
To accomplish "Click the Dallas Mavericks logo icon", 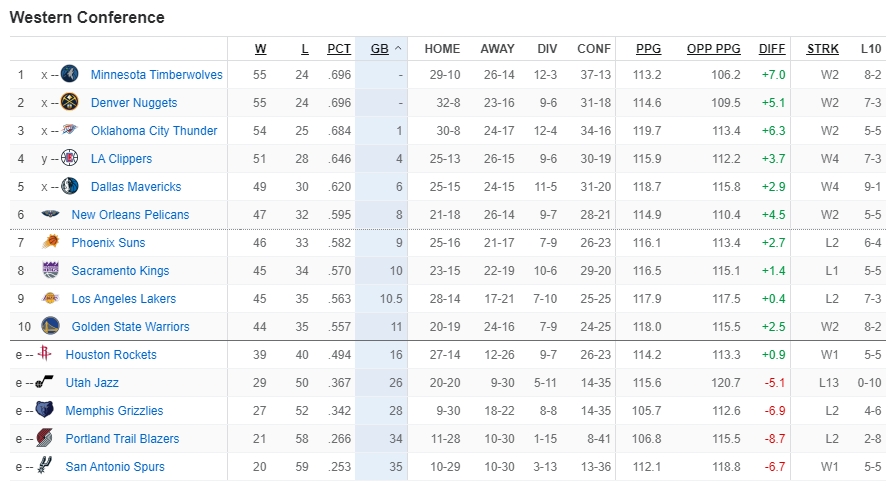I will (x=70, y=187).
